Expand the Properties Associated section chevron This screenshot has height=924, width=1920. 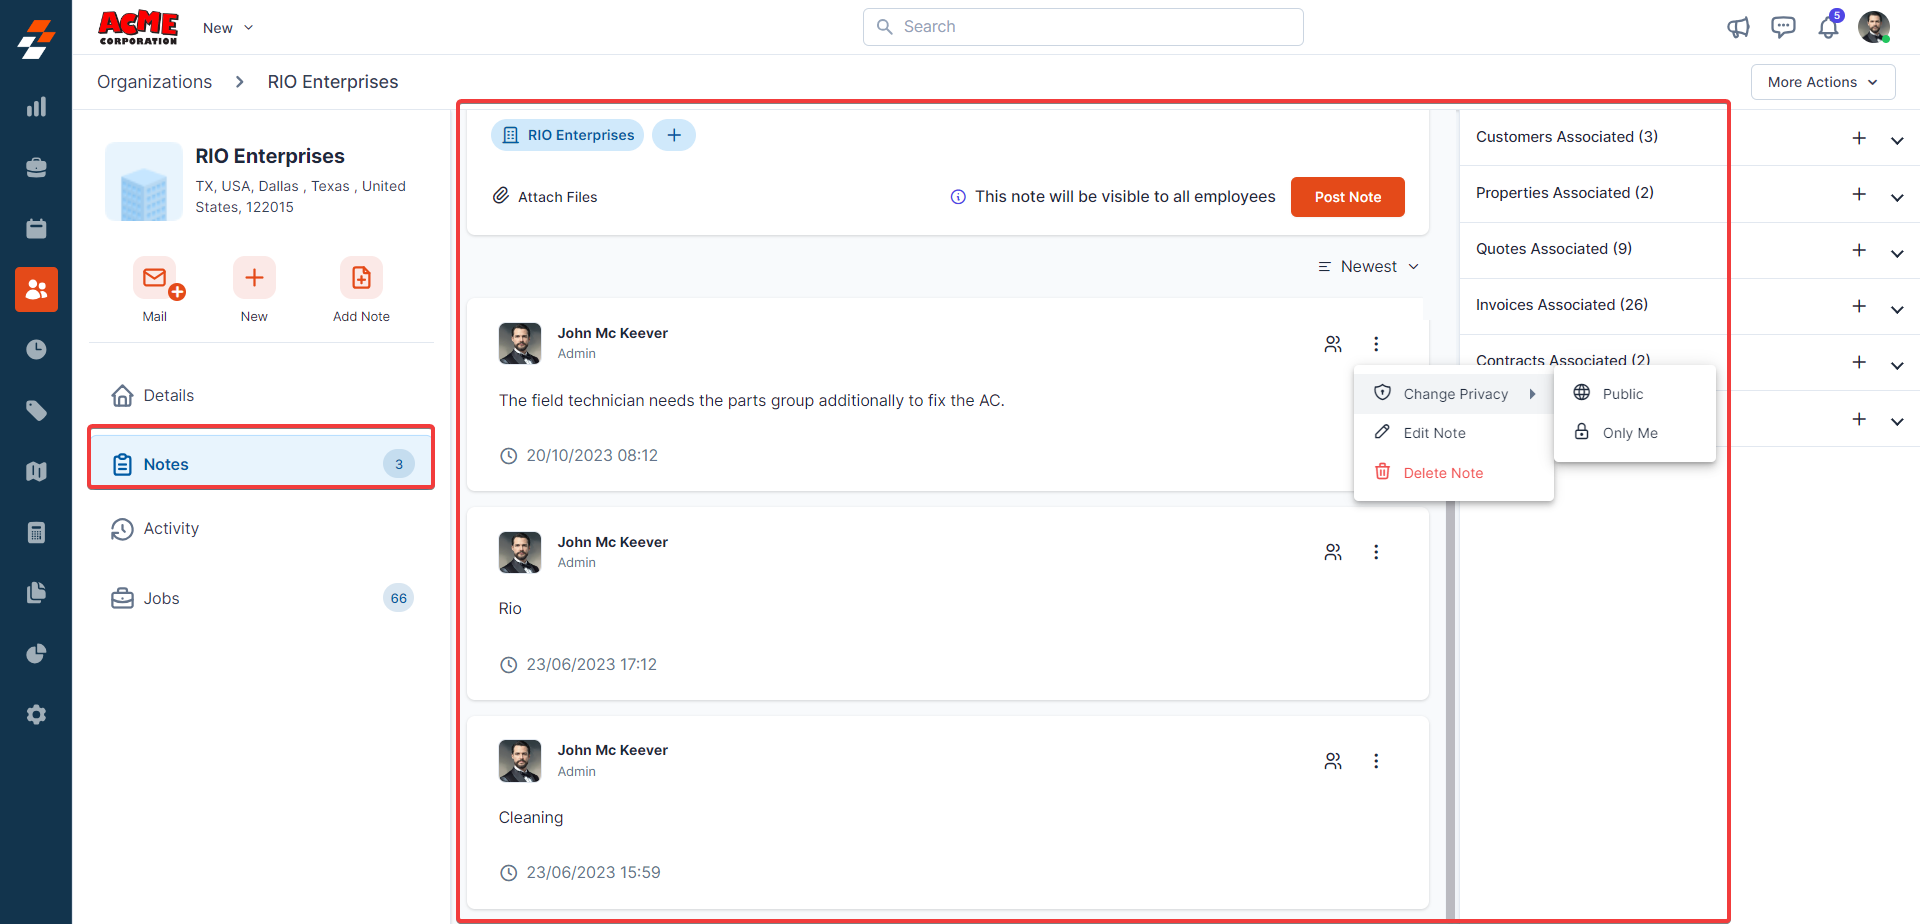(x=1897, y=197)
